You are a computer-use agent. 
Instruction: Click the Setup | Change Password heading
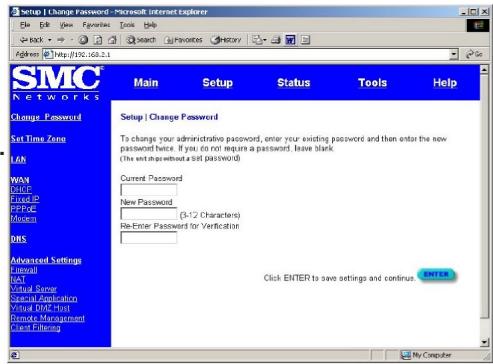point(169,117)
